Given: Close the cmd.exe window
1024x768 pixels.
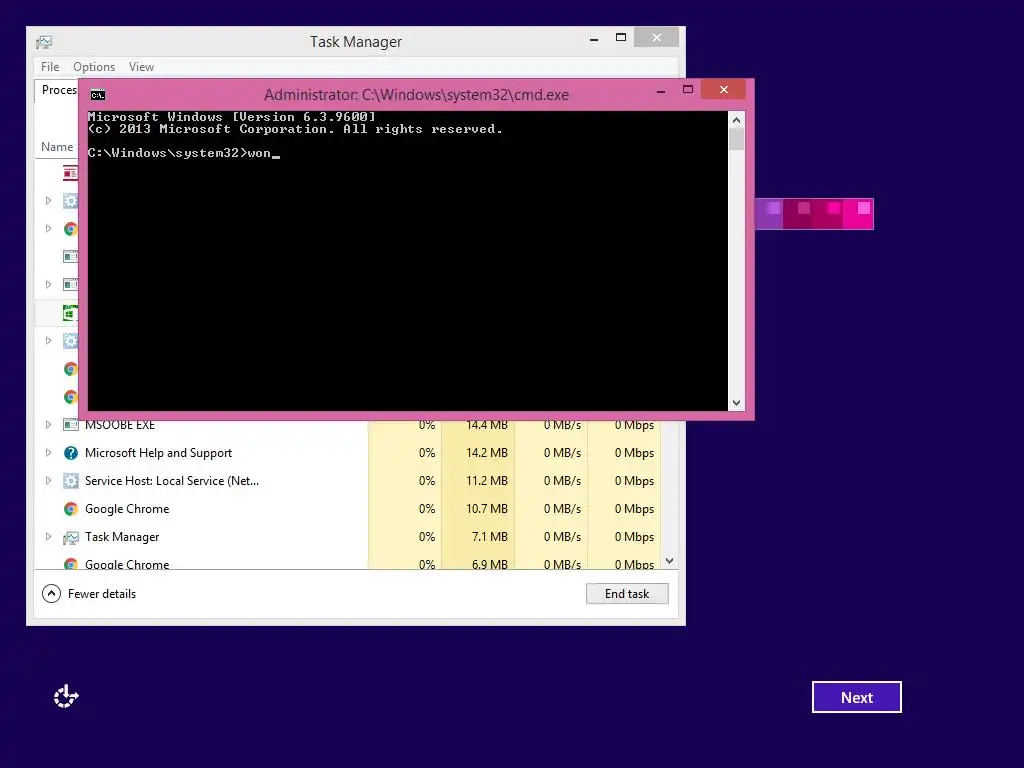Looking at the screenshot, I should coord(724,89).
